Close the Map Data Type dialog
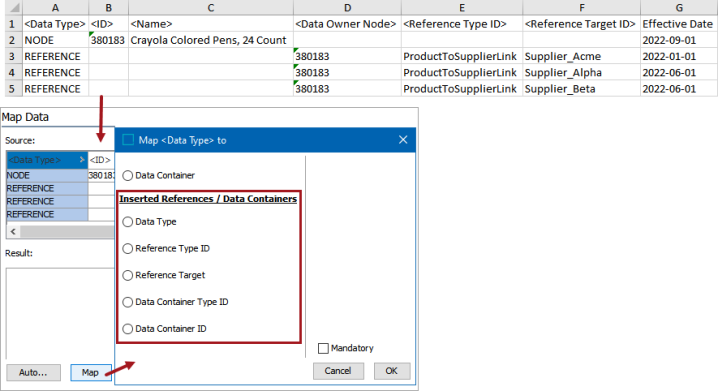Viewport: 718px width, 391px height. (x=403, y=140)
